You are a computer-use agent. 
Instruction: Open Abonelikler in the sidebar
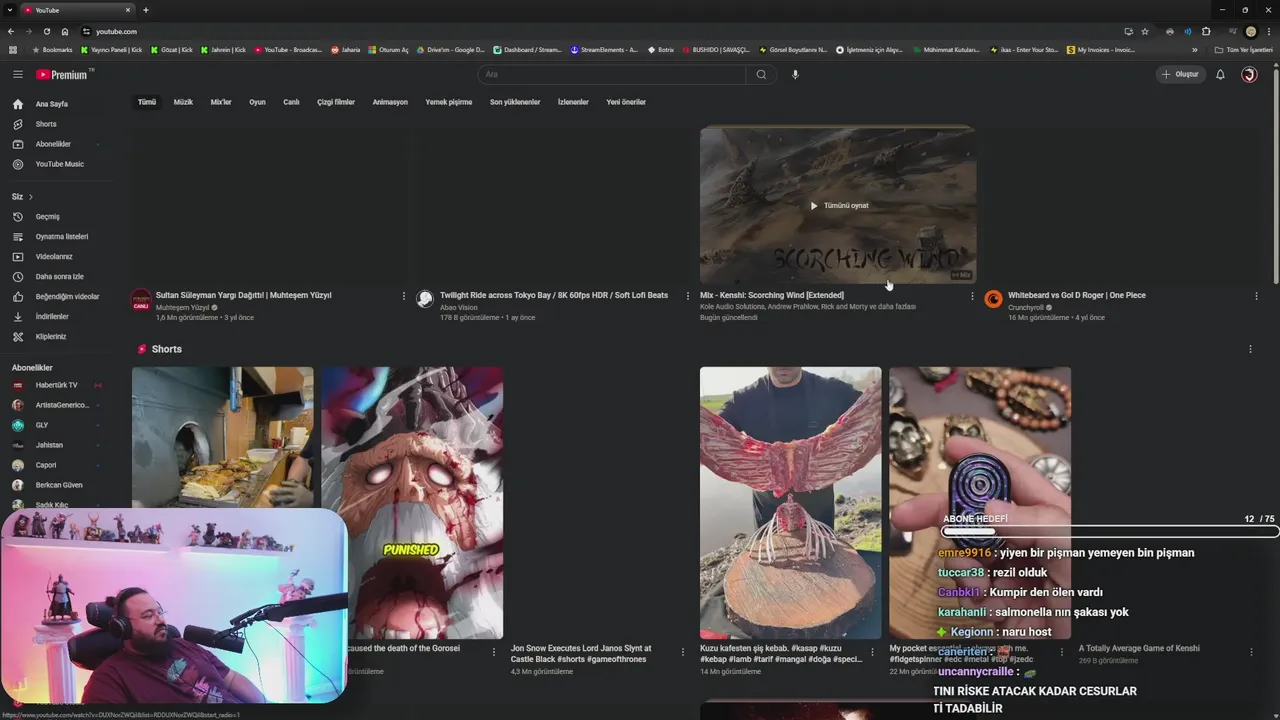(60, 144)
